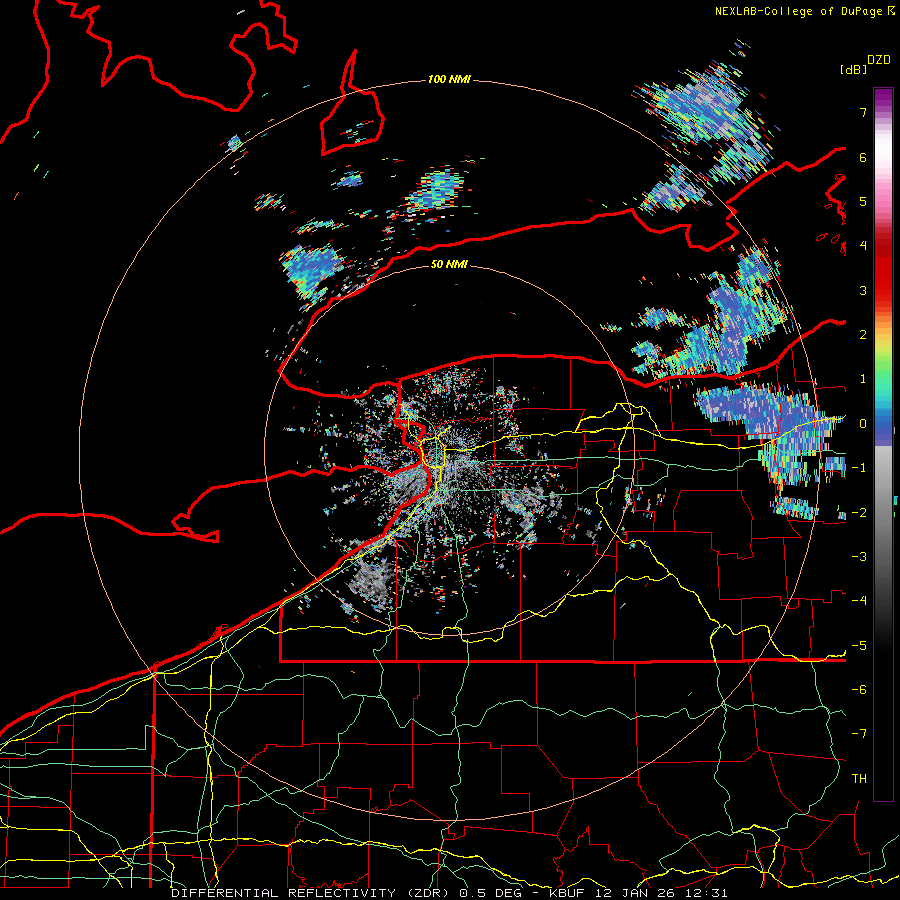Click the gray -2 dB band of color bar

[x=883, y=512]
